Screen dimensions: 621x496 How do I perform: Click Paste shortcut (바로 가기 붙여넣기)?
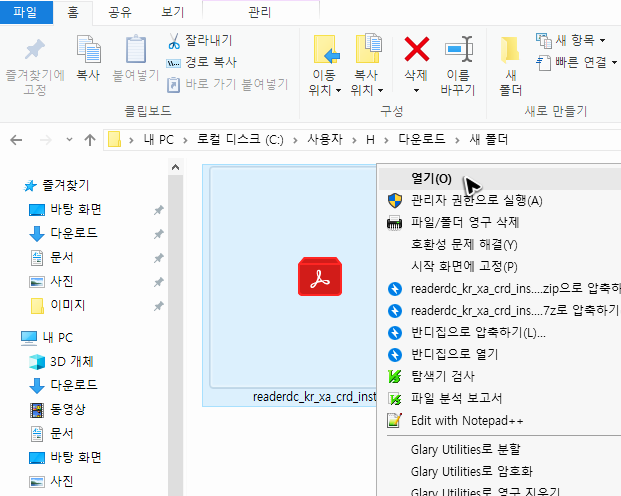(x=227, y=84)
